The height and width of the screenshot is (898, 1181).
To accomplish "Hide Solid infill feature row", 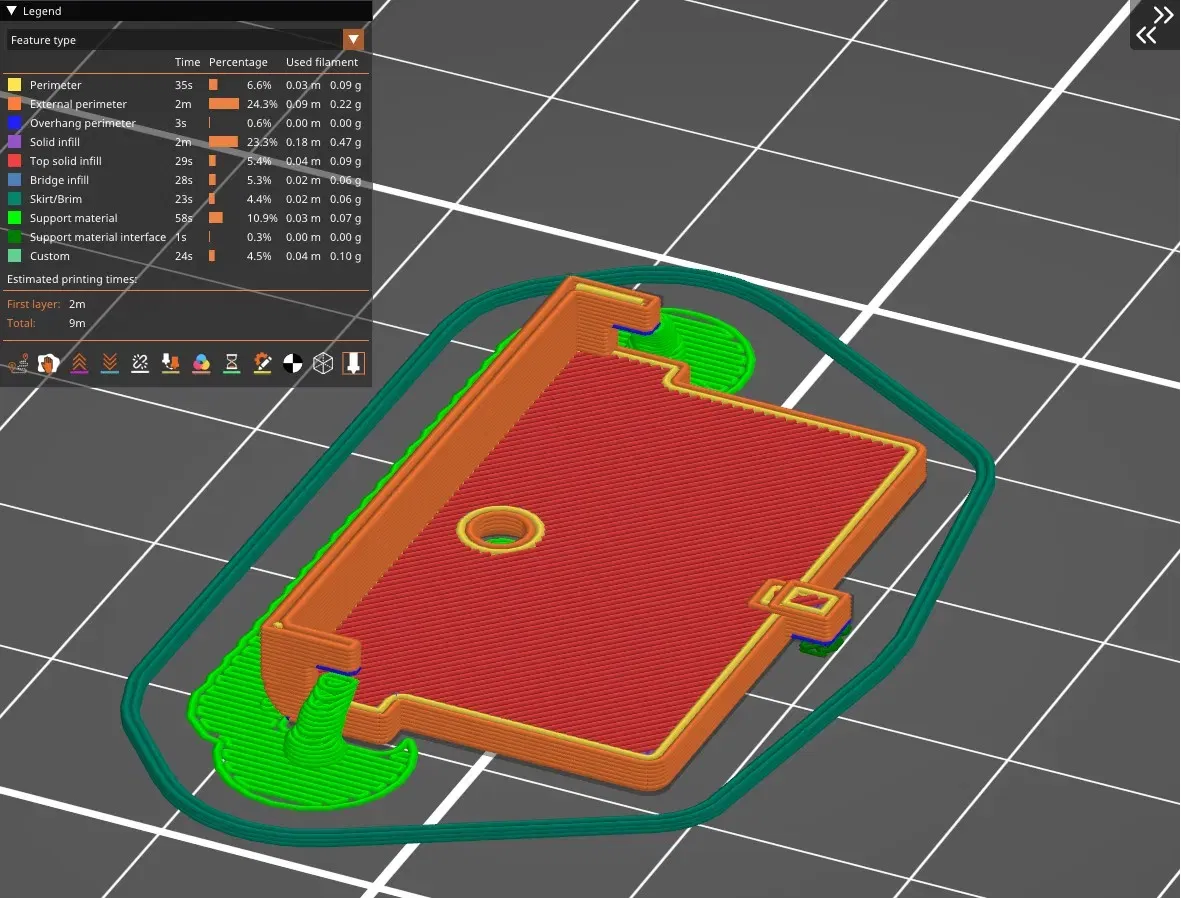I will [184, 142].
